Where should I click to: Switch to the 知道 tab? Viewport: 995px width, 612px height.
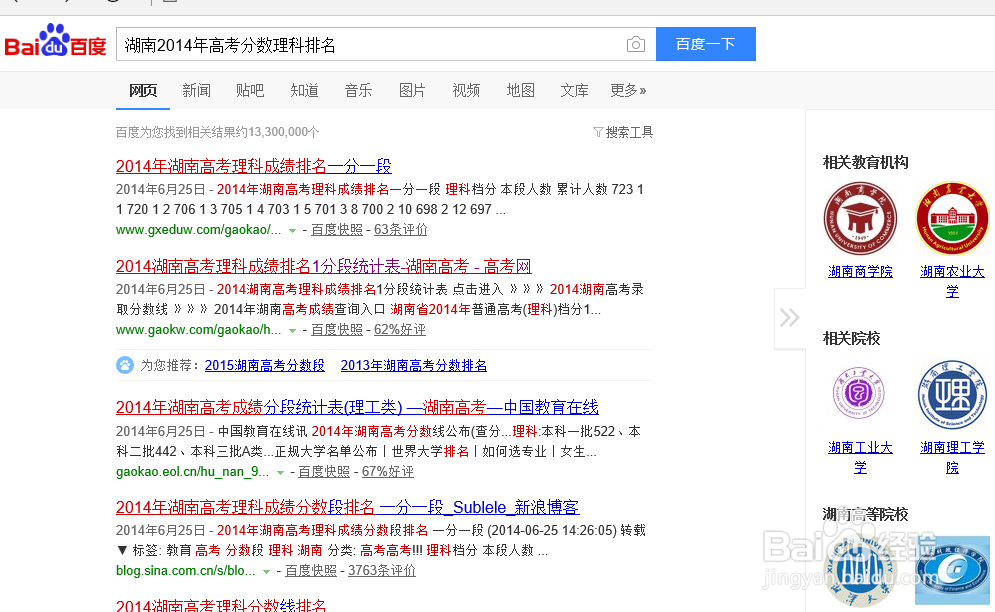tap(305, 90)
